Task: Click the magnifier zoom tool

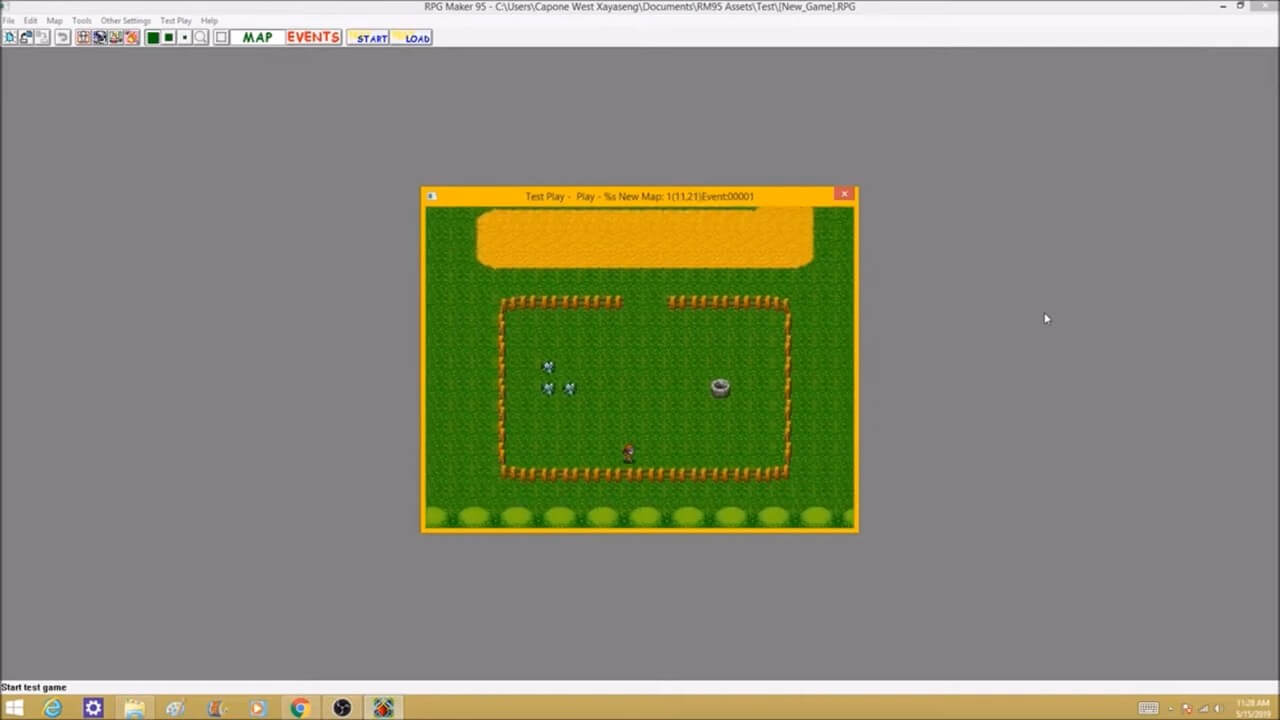Action: point(201,37)
